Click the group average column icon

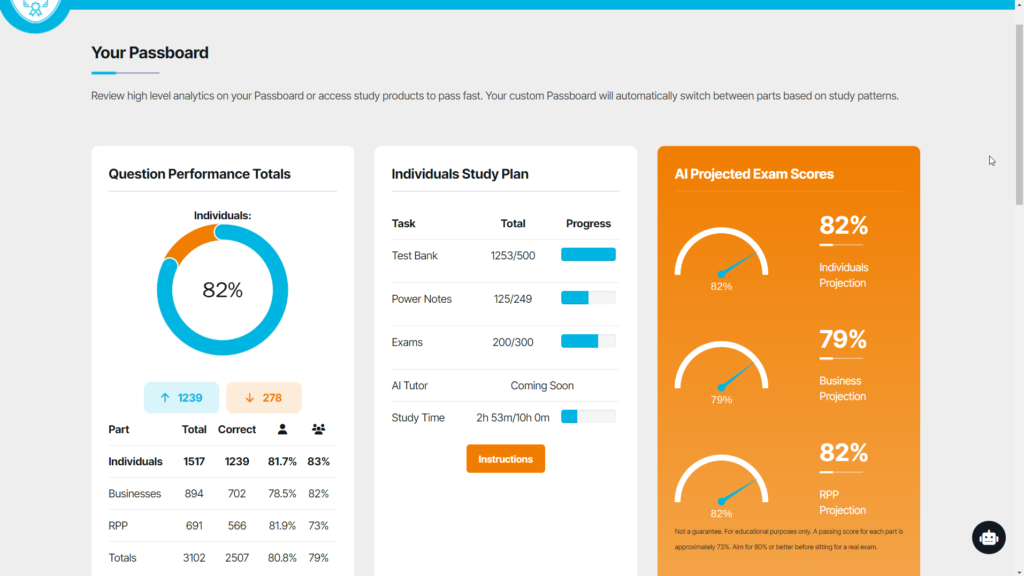pos(318,429)
